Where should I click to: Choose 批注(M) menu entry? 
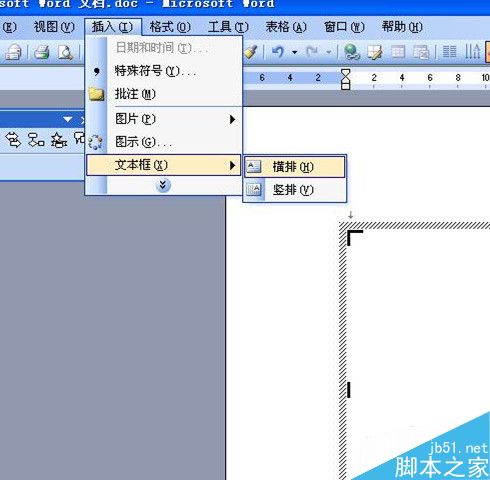(164, 94)
